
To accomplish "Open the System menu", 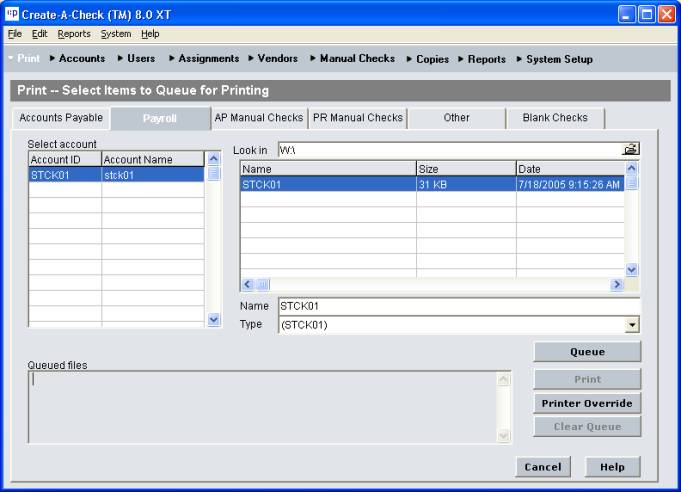I will [116, 34].
